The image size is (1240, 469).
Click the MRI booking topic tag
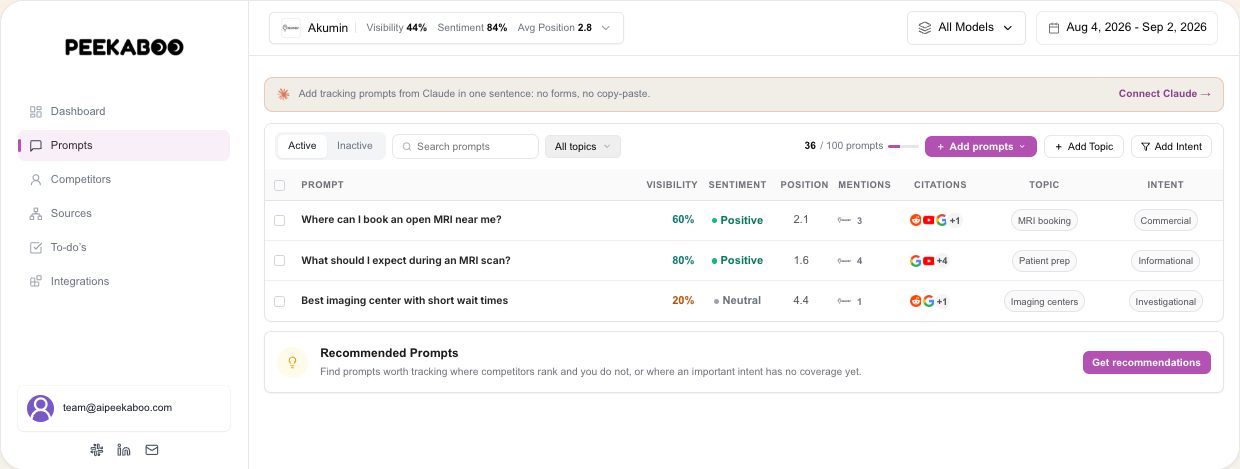[x=1043, y=220]
